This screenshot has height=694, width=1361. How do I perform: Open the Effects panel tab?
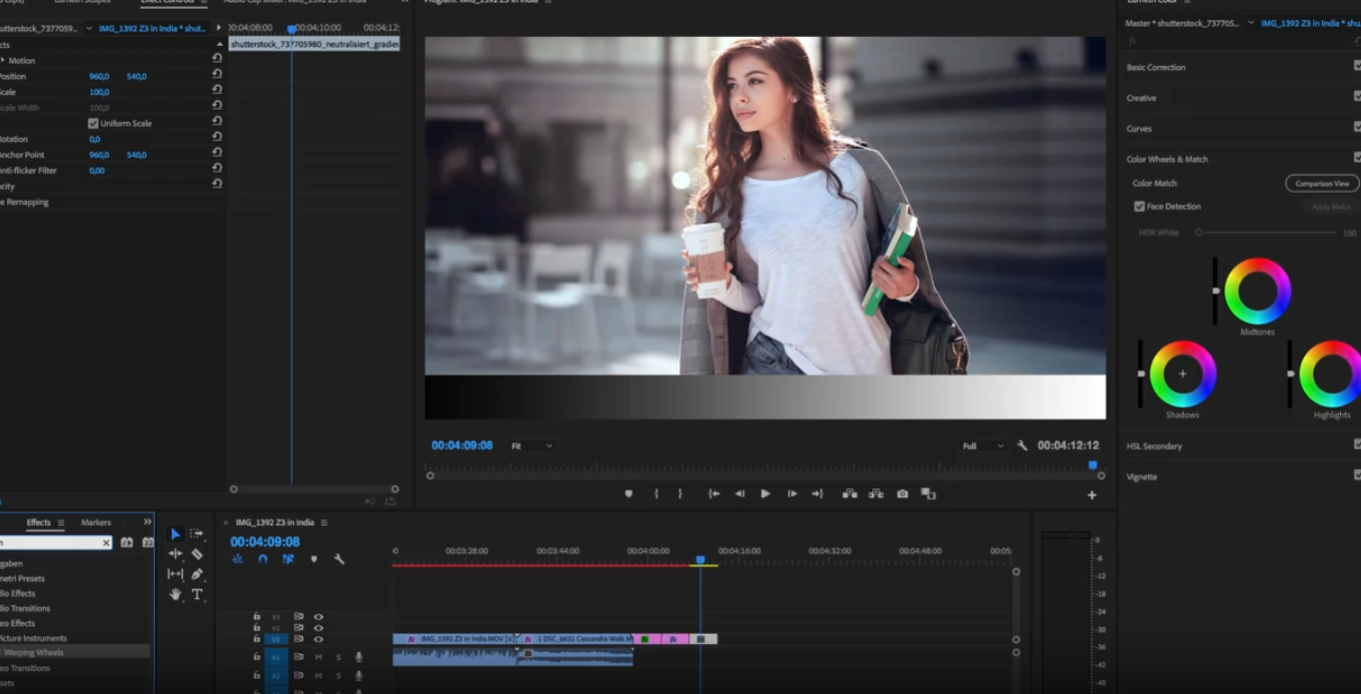(38, 523)
